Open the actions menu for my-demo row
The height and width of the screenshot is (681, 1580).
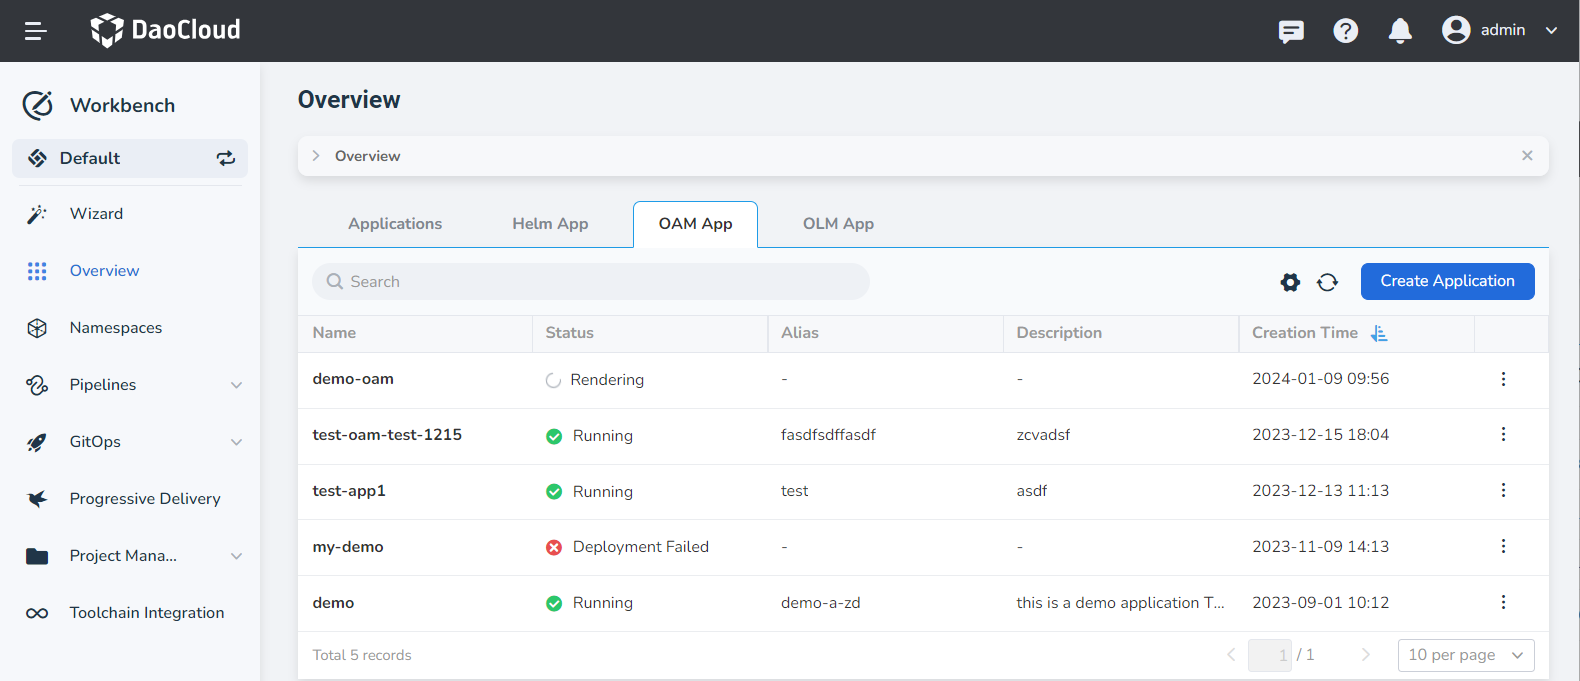(x=1502, y=547)
